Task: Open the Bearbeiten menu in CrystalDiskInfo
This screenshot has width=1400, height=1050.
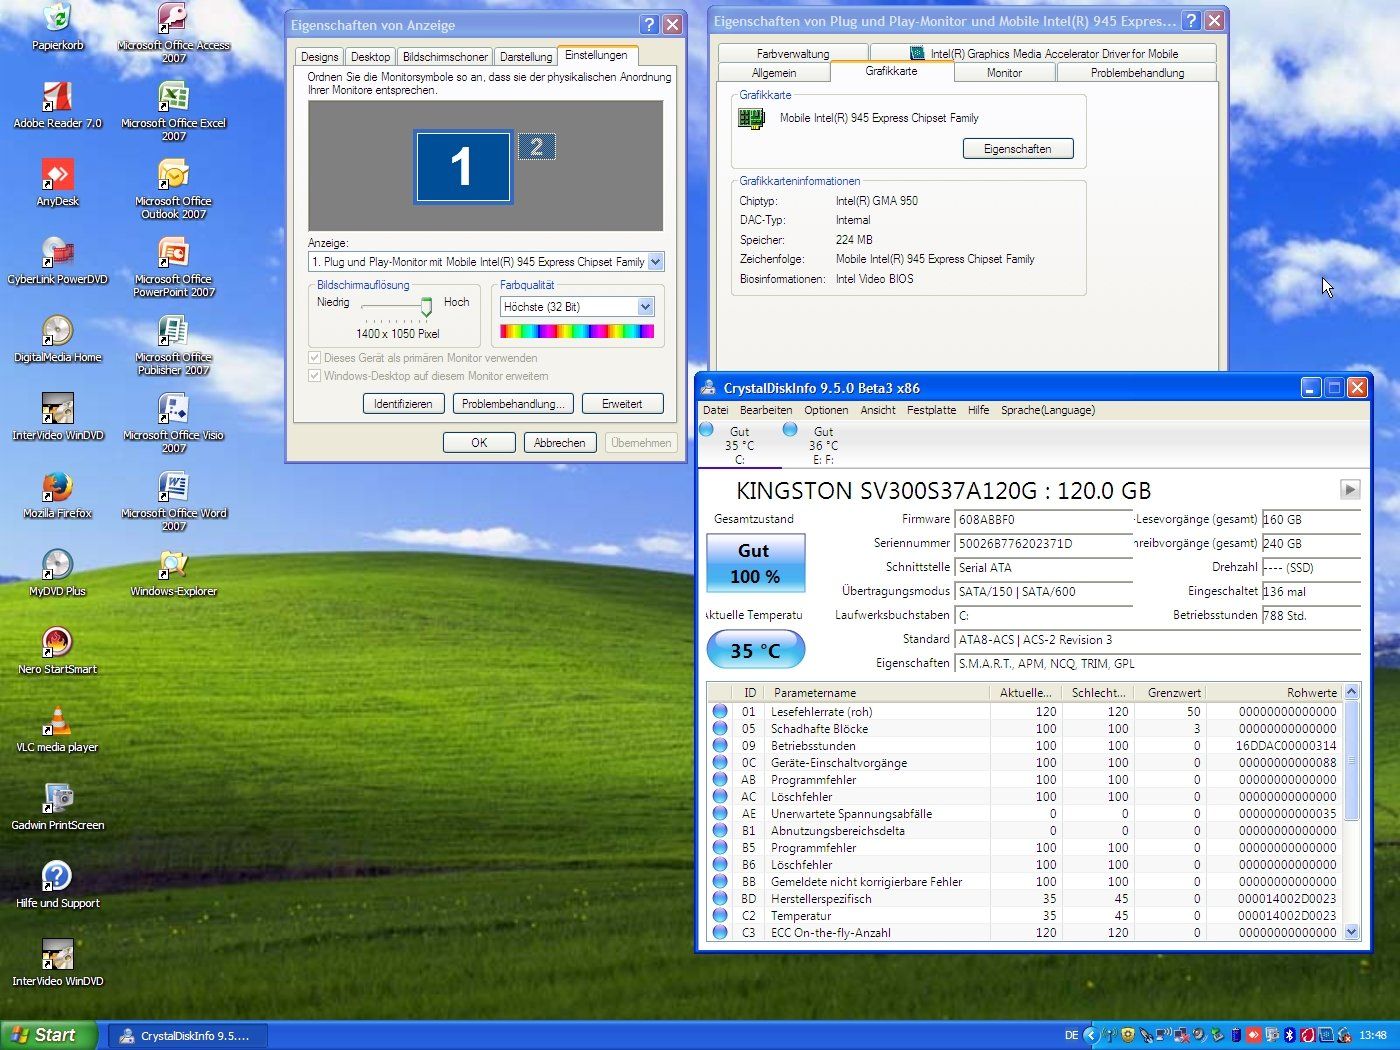Action: click(766, 410)
